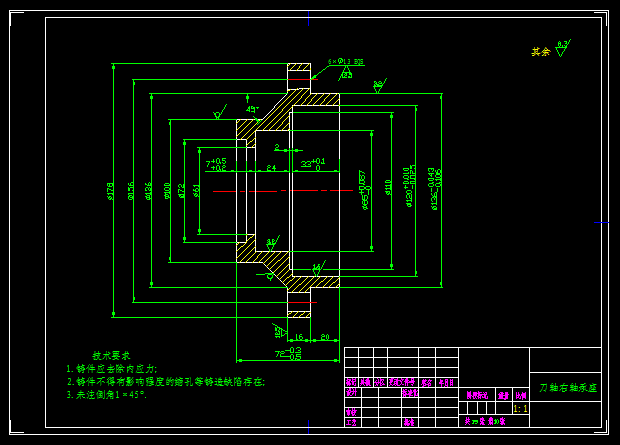Image resolution: width=620 pixels, height=445 pixels.
Task: Select the 技术要求 heading text
Action: [x=112, y=355]
